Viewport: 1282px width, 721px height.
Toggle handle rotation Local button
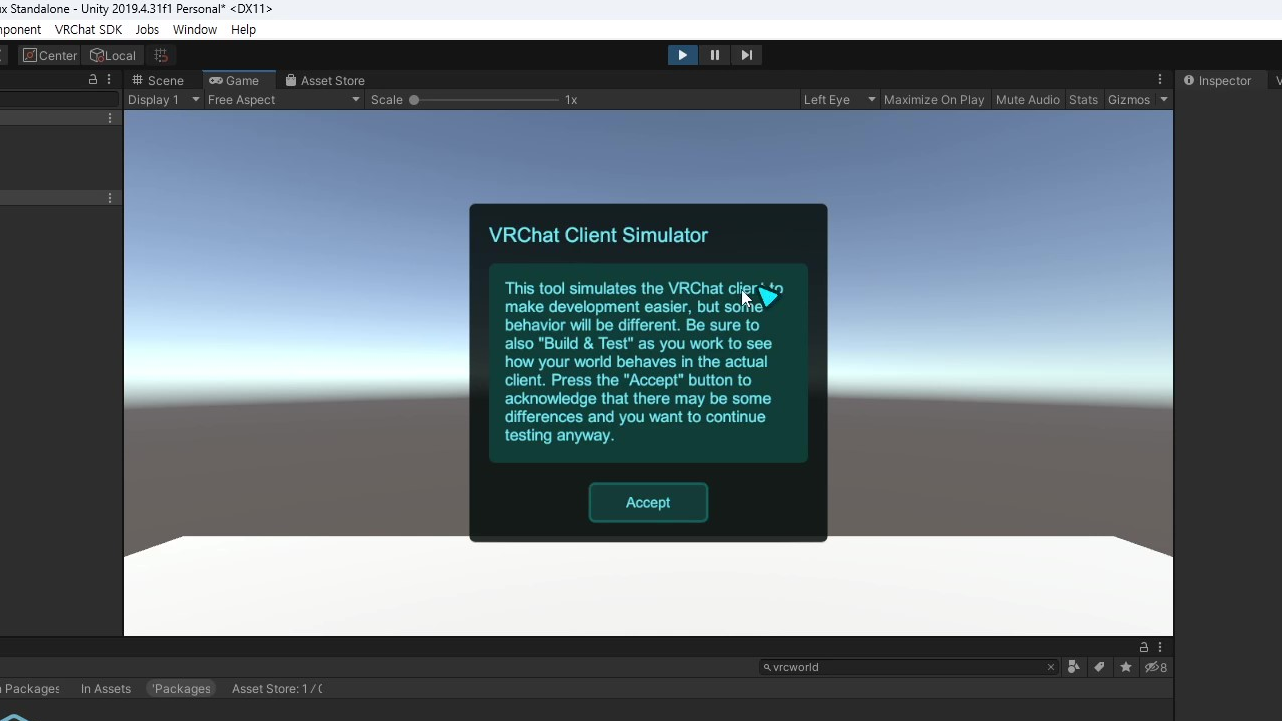pos(113,55)
